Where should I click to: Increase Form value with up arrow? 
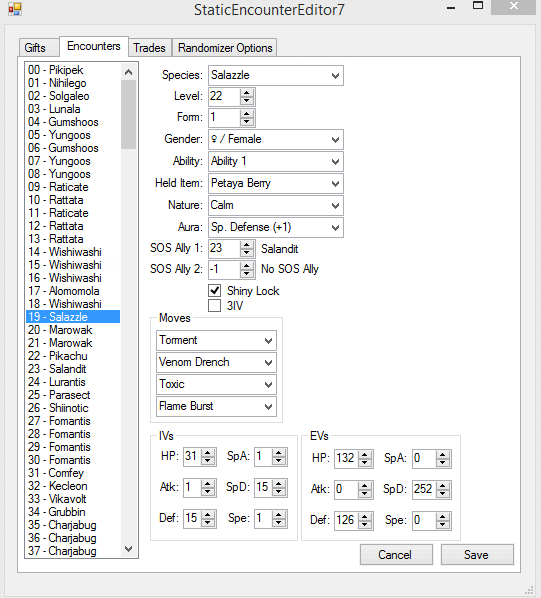(x=247, y=113)
